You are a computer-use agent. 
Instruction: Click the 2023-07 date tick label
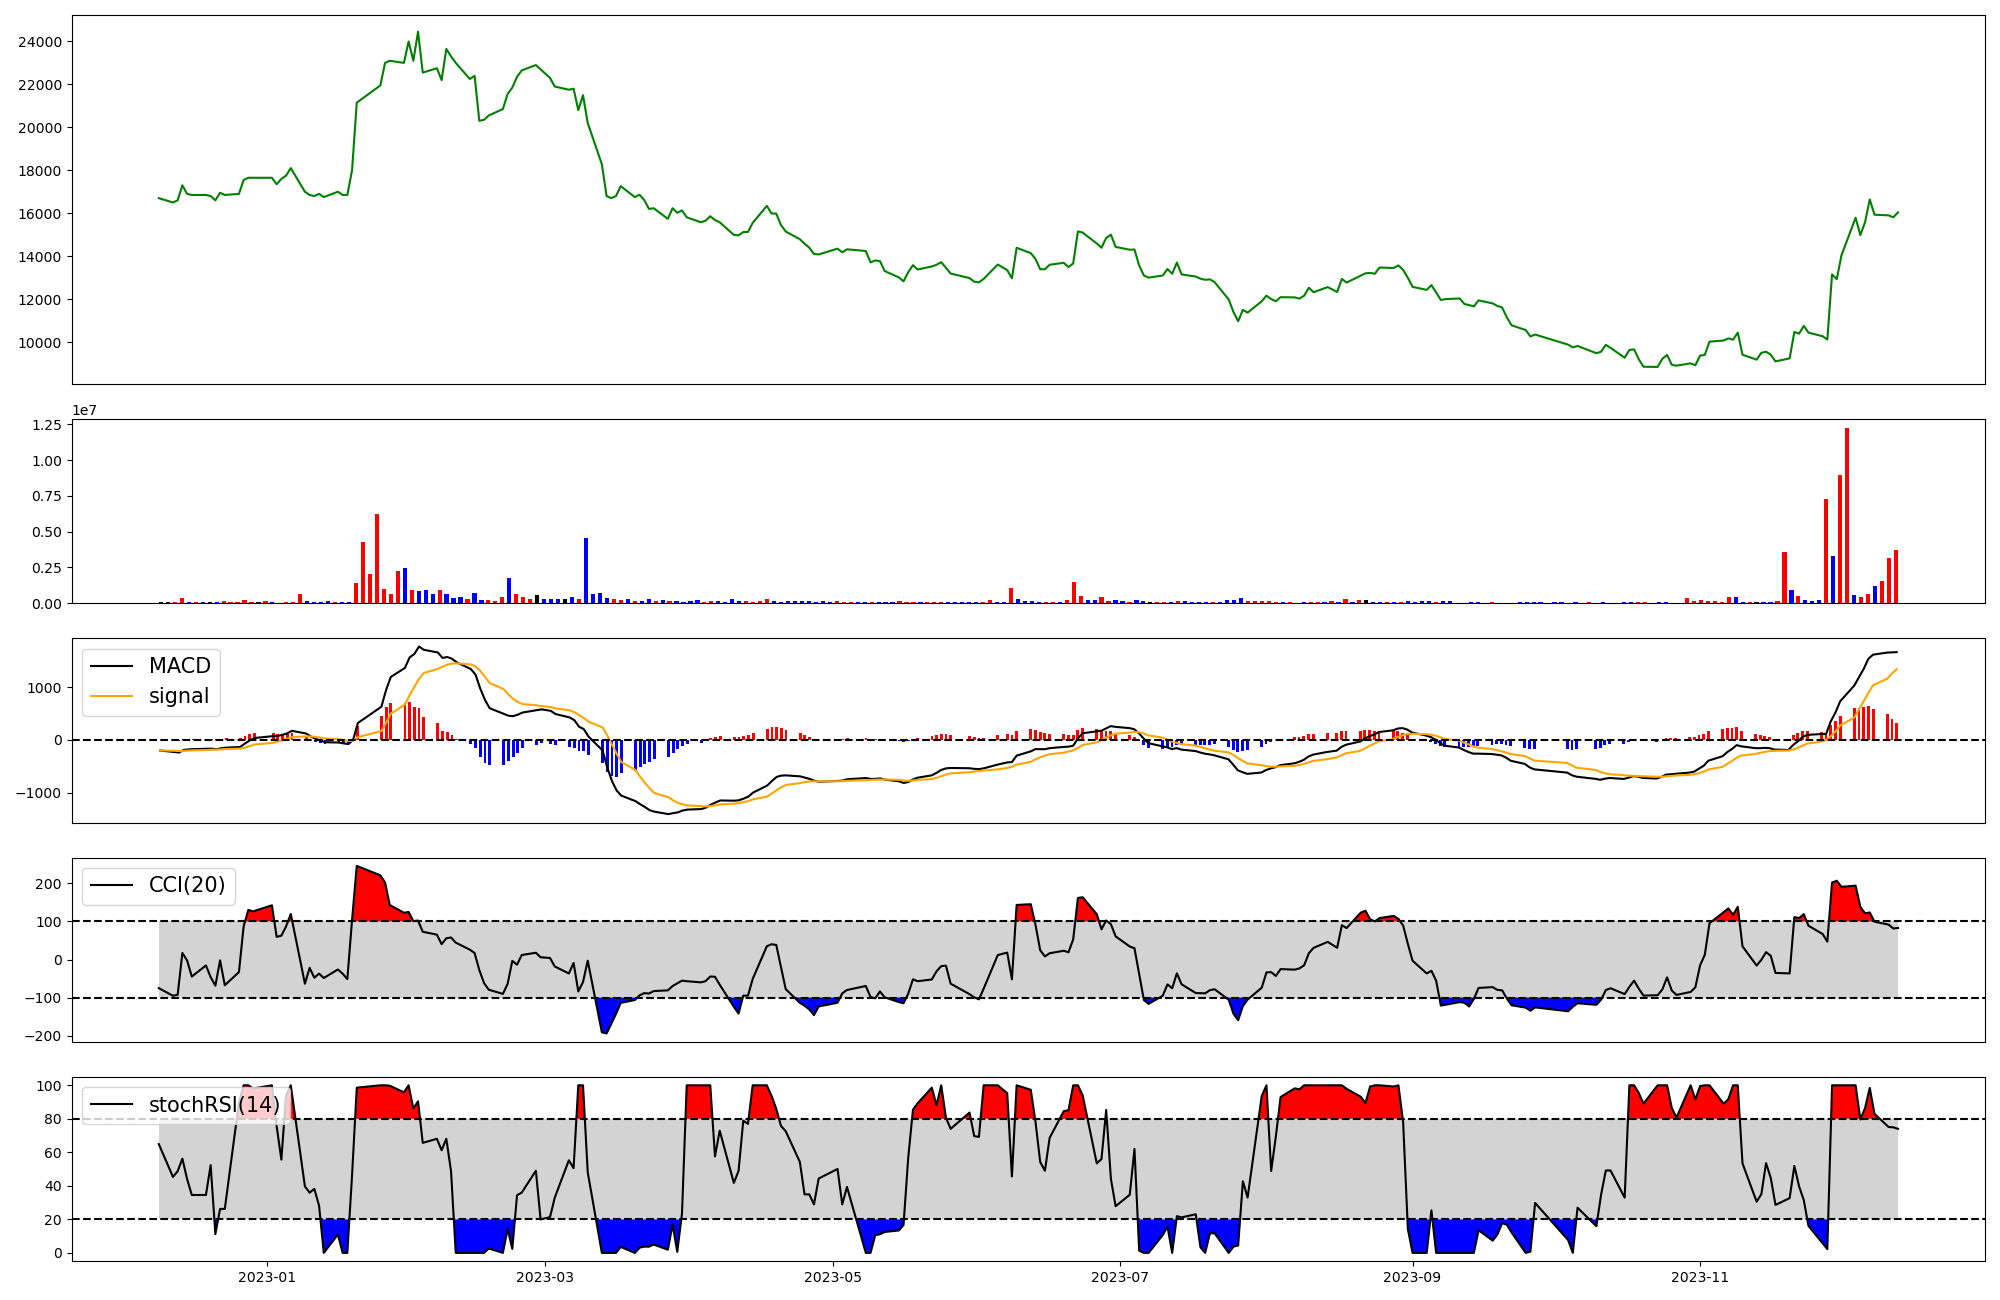coord(1120,1277)
